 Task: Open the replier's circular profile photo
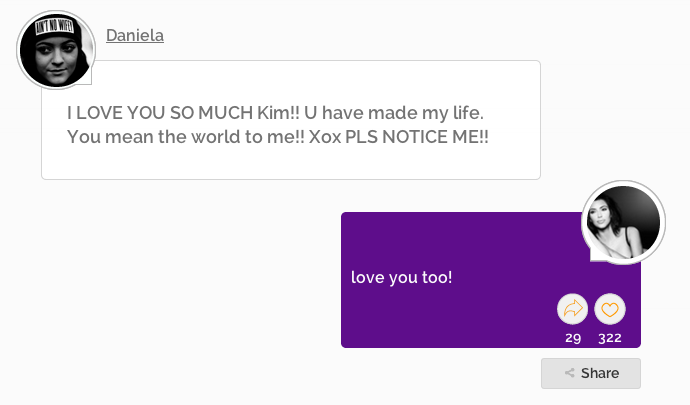point(623,222)
